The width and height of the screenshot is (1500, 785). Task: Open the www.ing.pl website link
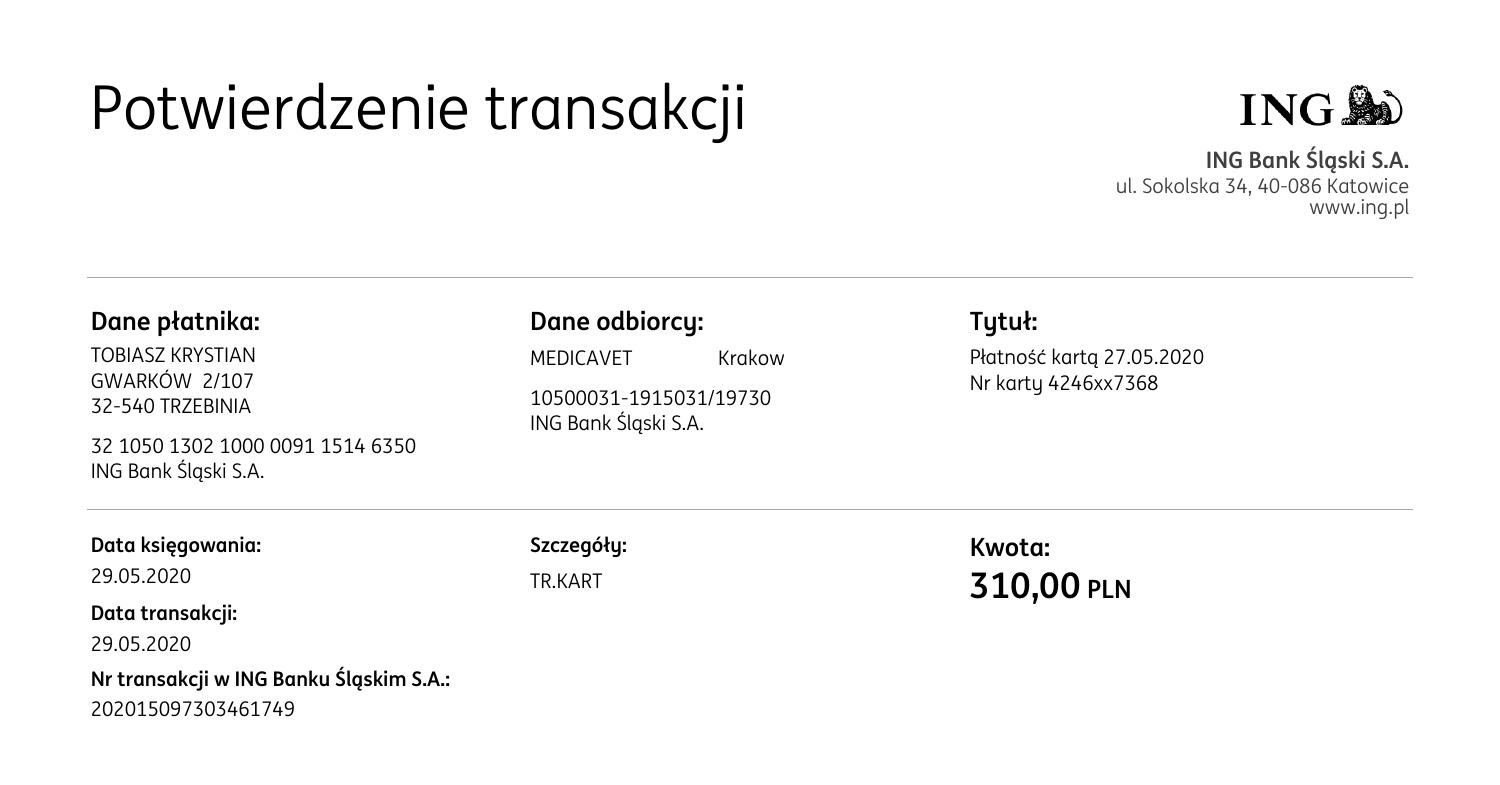[x=1359, y=208]
